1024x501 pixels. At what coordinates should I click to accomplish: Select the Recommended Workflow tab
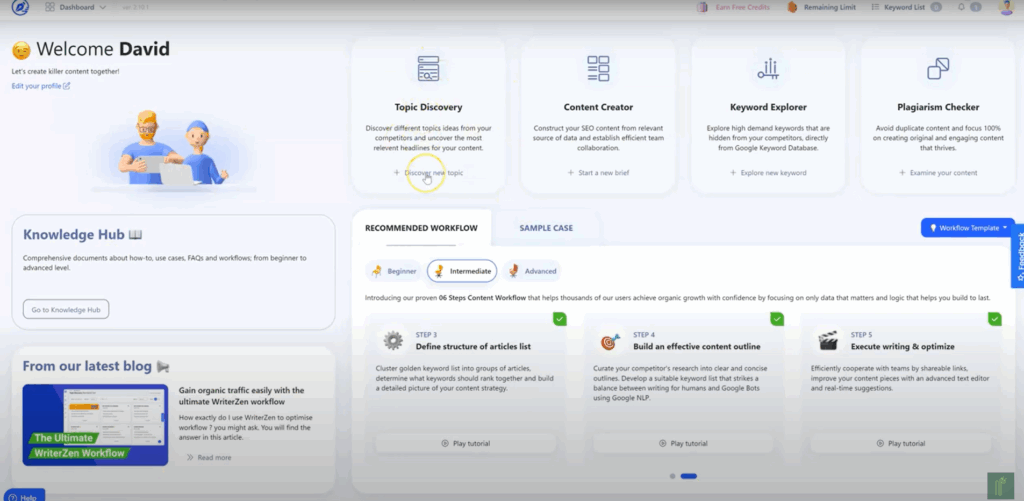pos(421,228)
